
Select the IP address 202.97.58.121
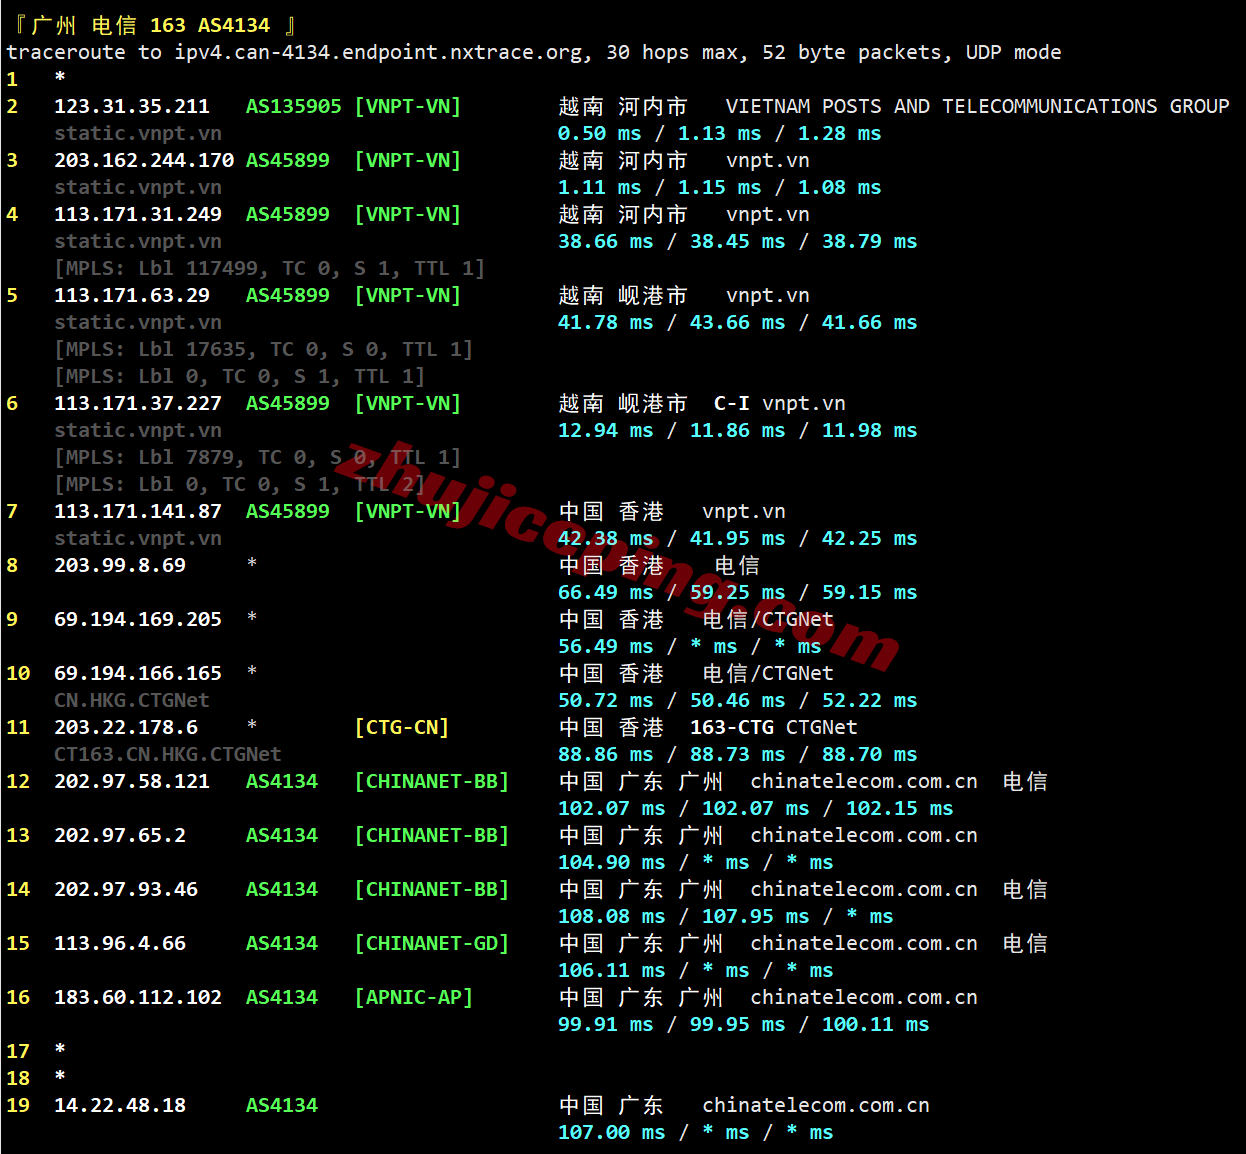tap(132, 781)
